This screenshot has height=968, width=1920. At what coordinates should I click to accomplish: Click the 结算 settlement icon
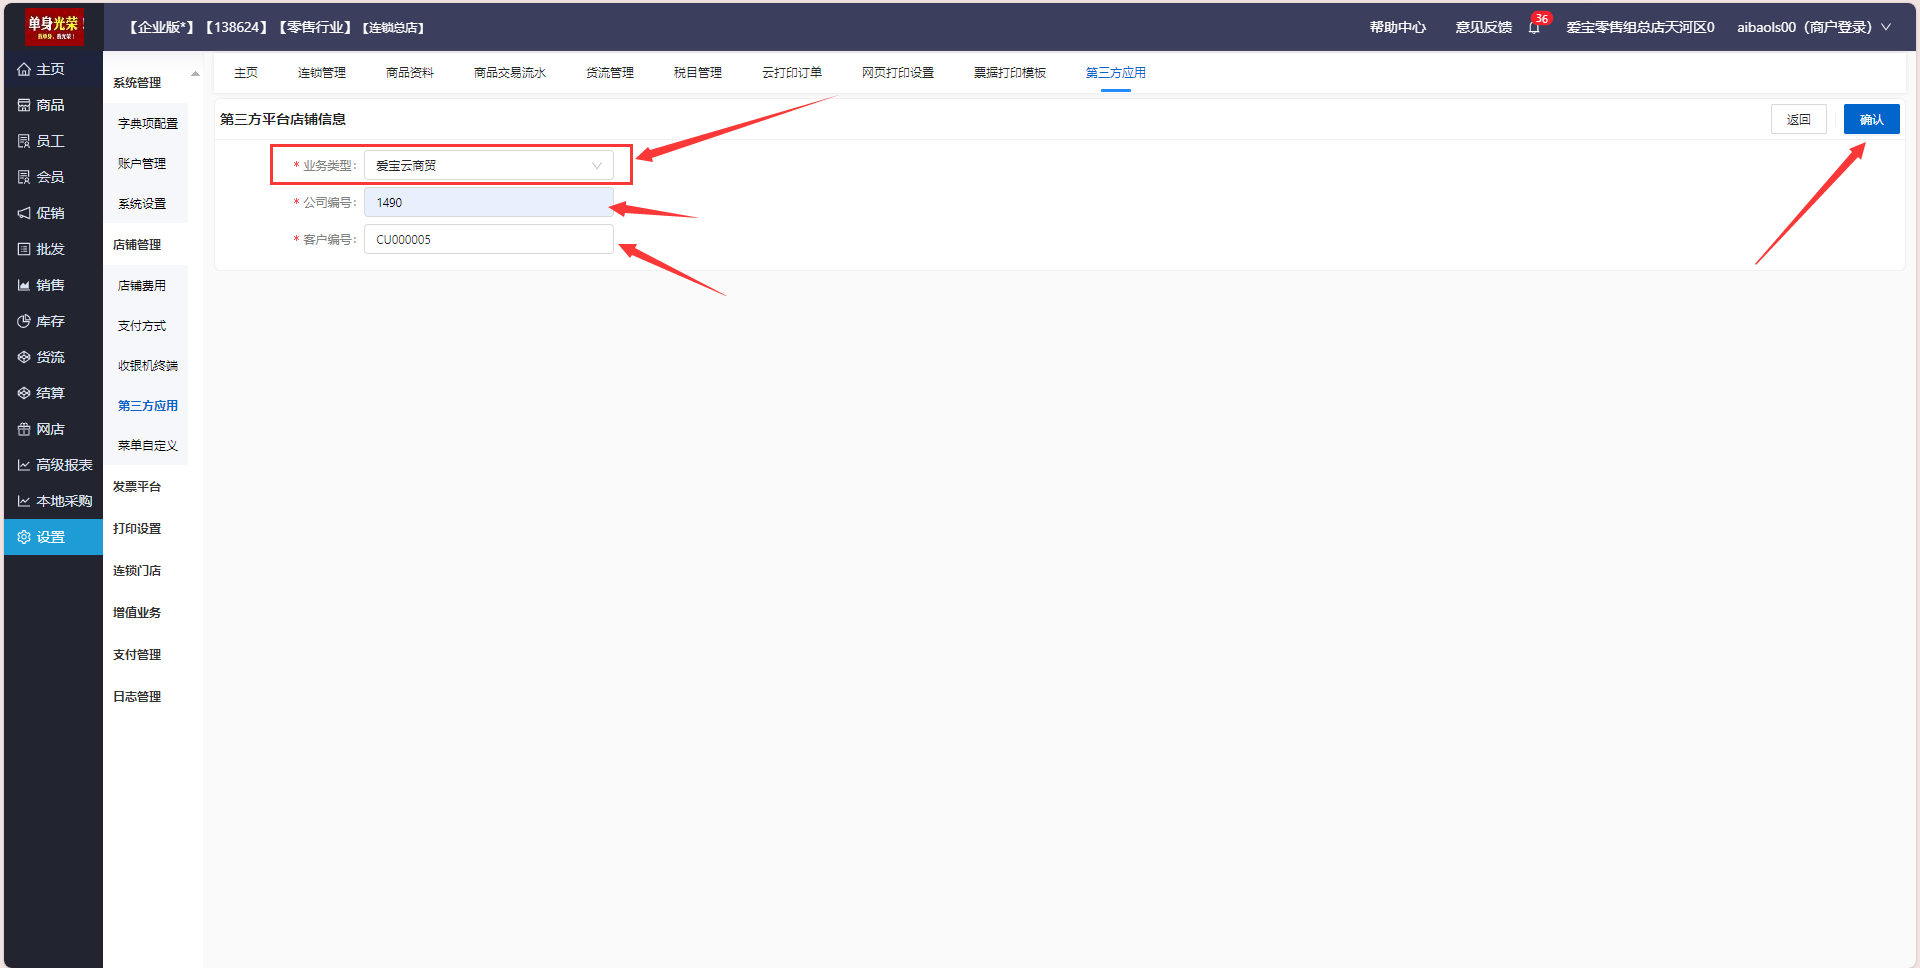[x=24, y=394]
